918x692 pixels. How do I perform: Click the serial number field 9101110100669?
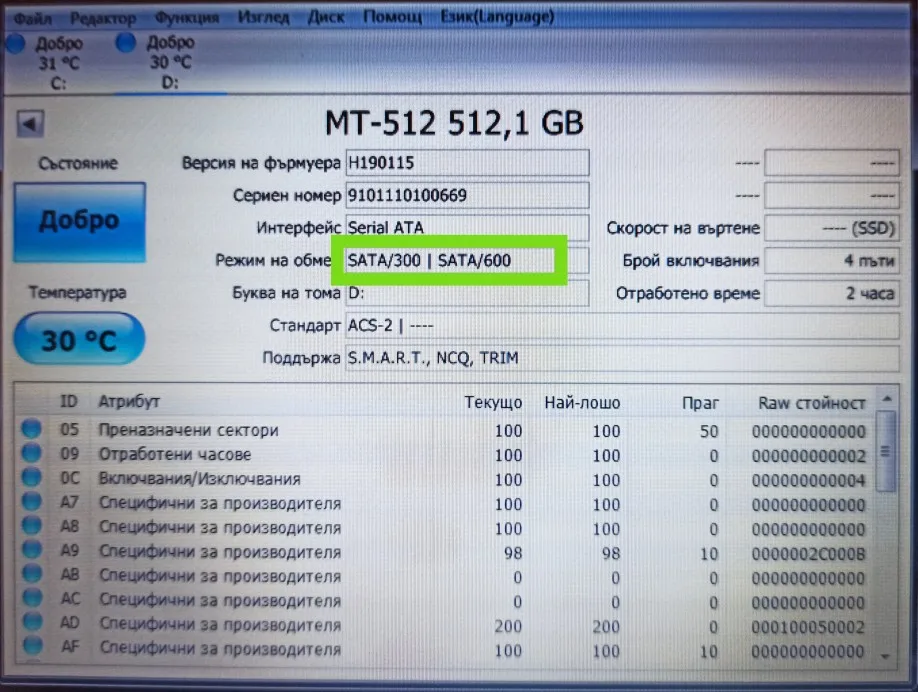click(467, 195)
